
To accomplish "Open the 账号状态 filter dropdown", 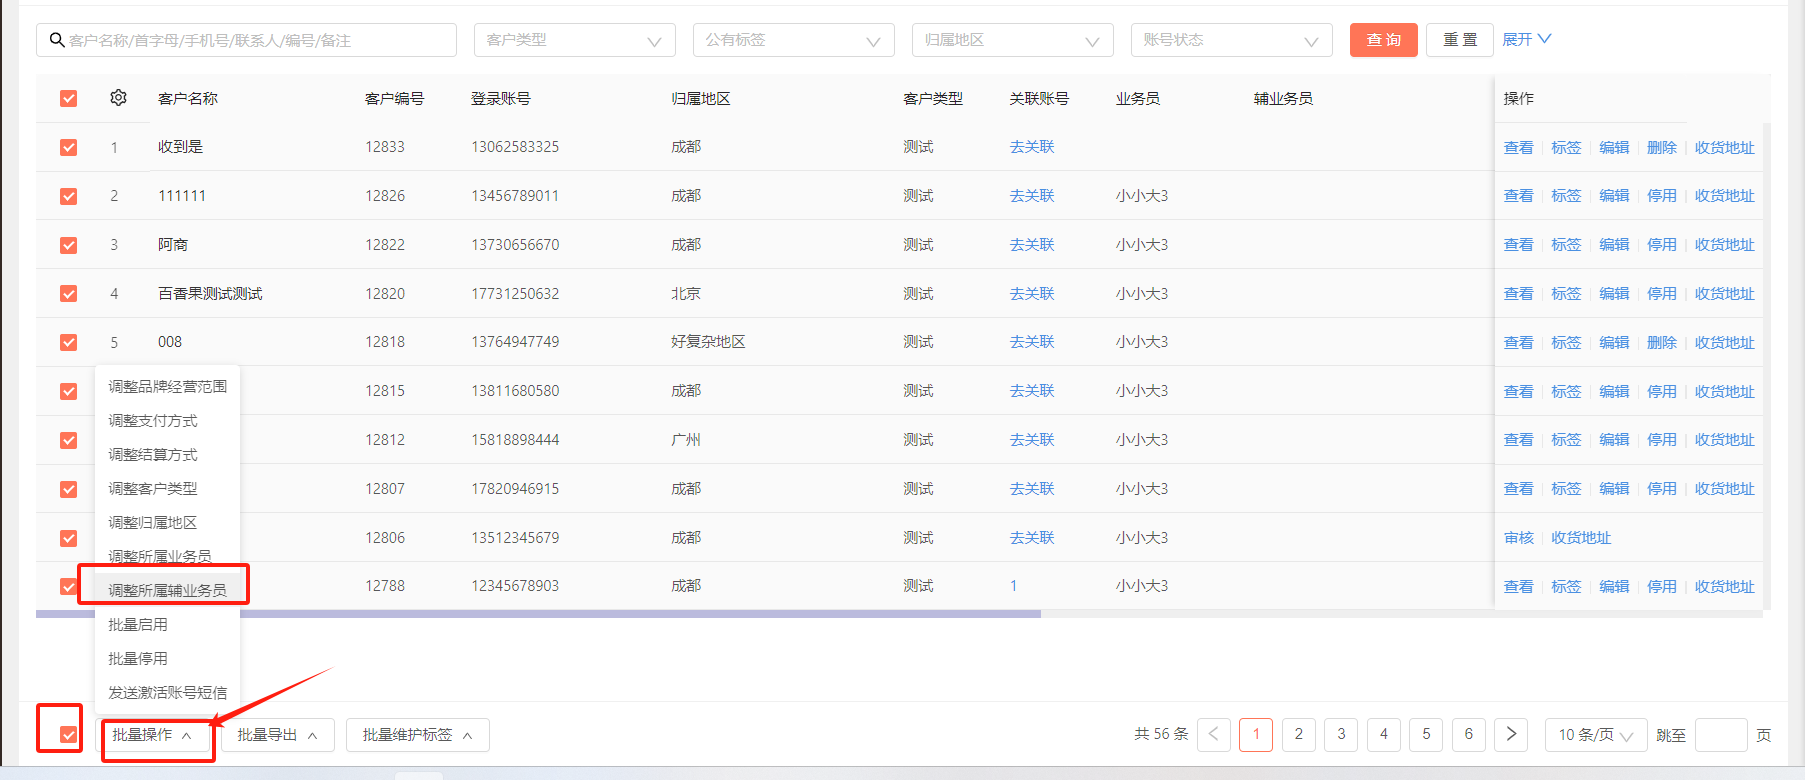I will (x=1231, y=40).
